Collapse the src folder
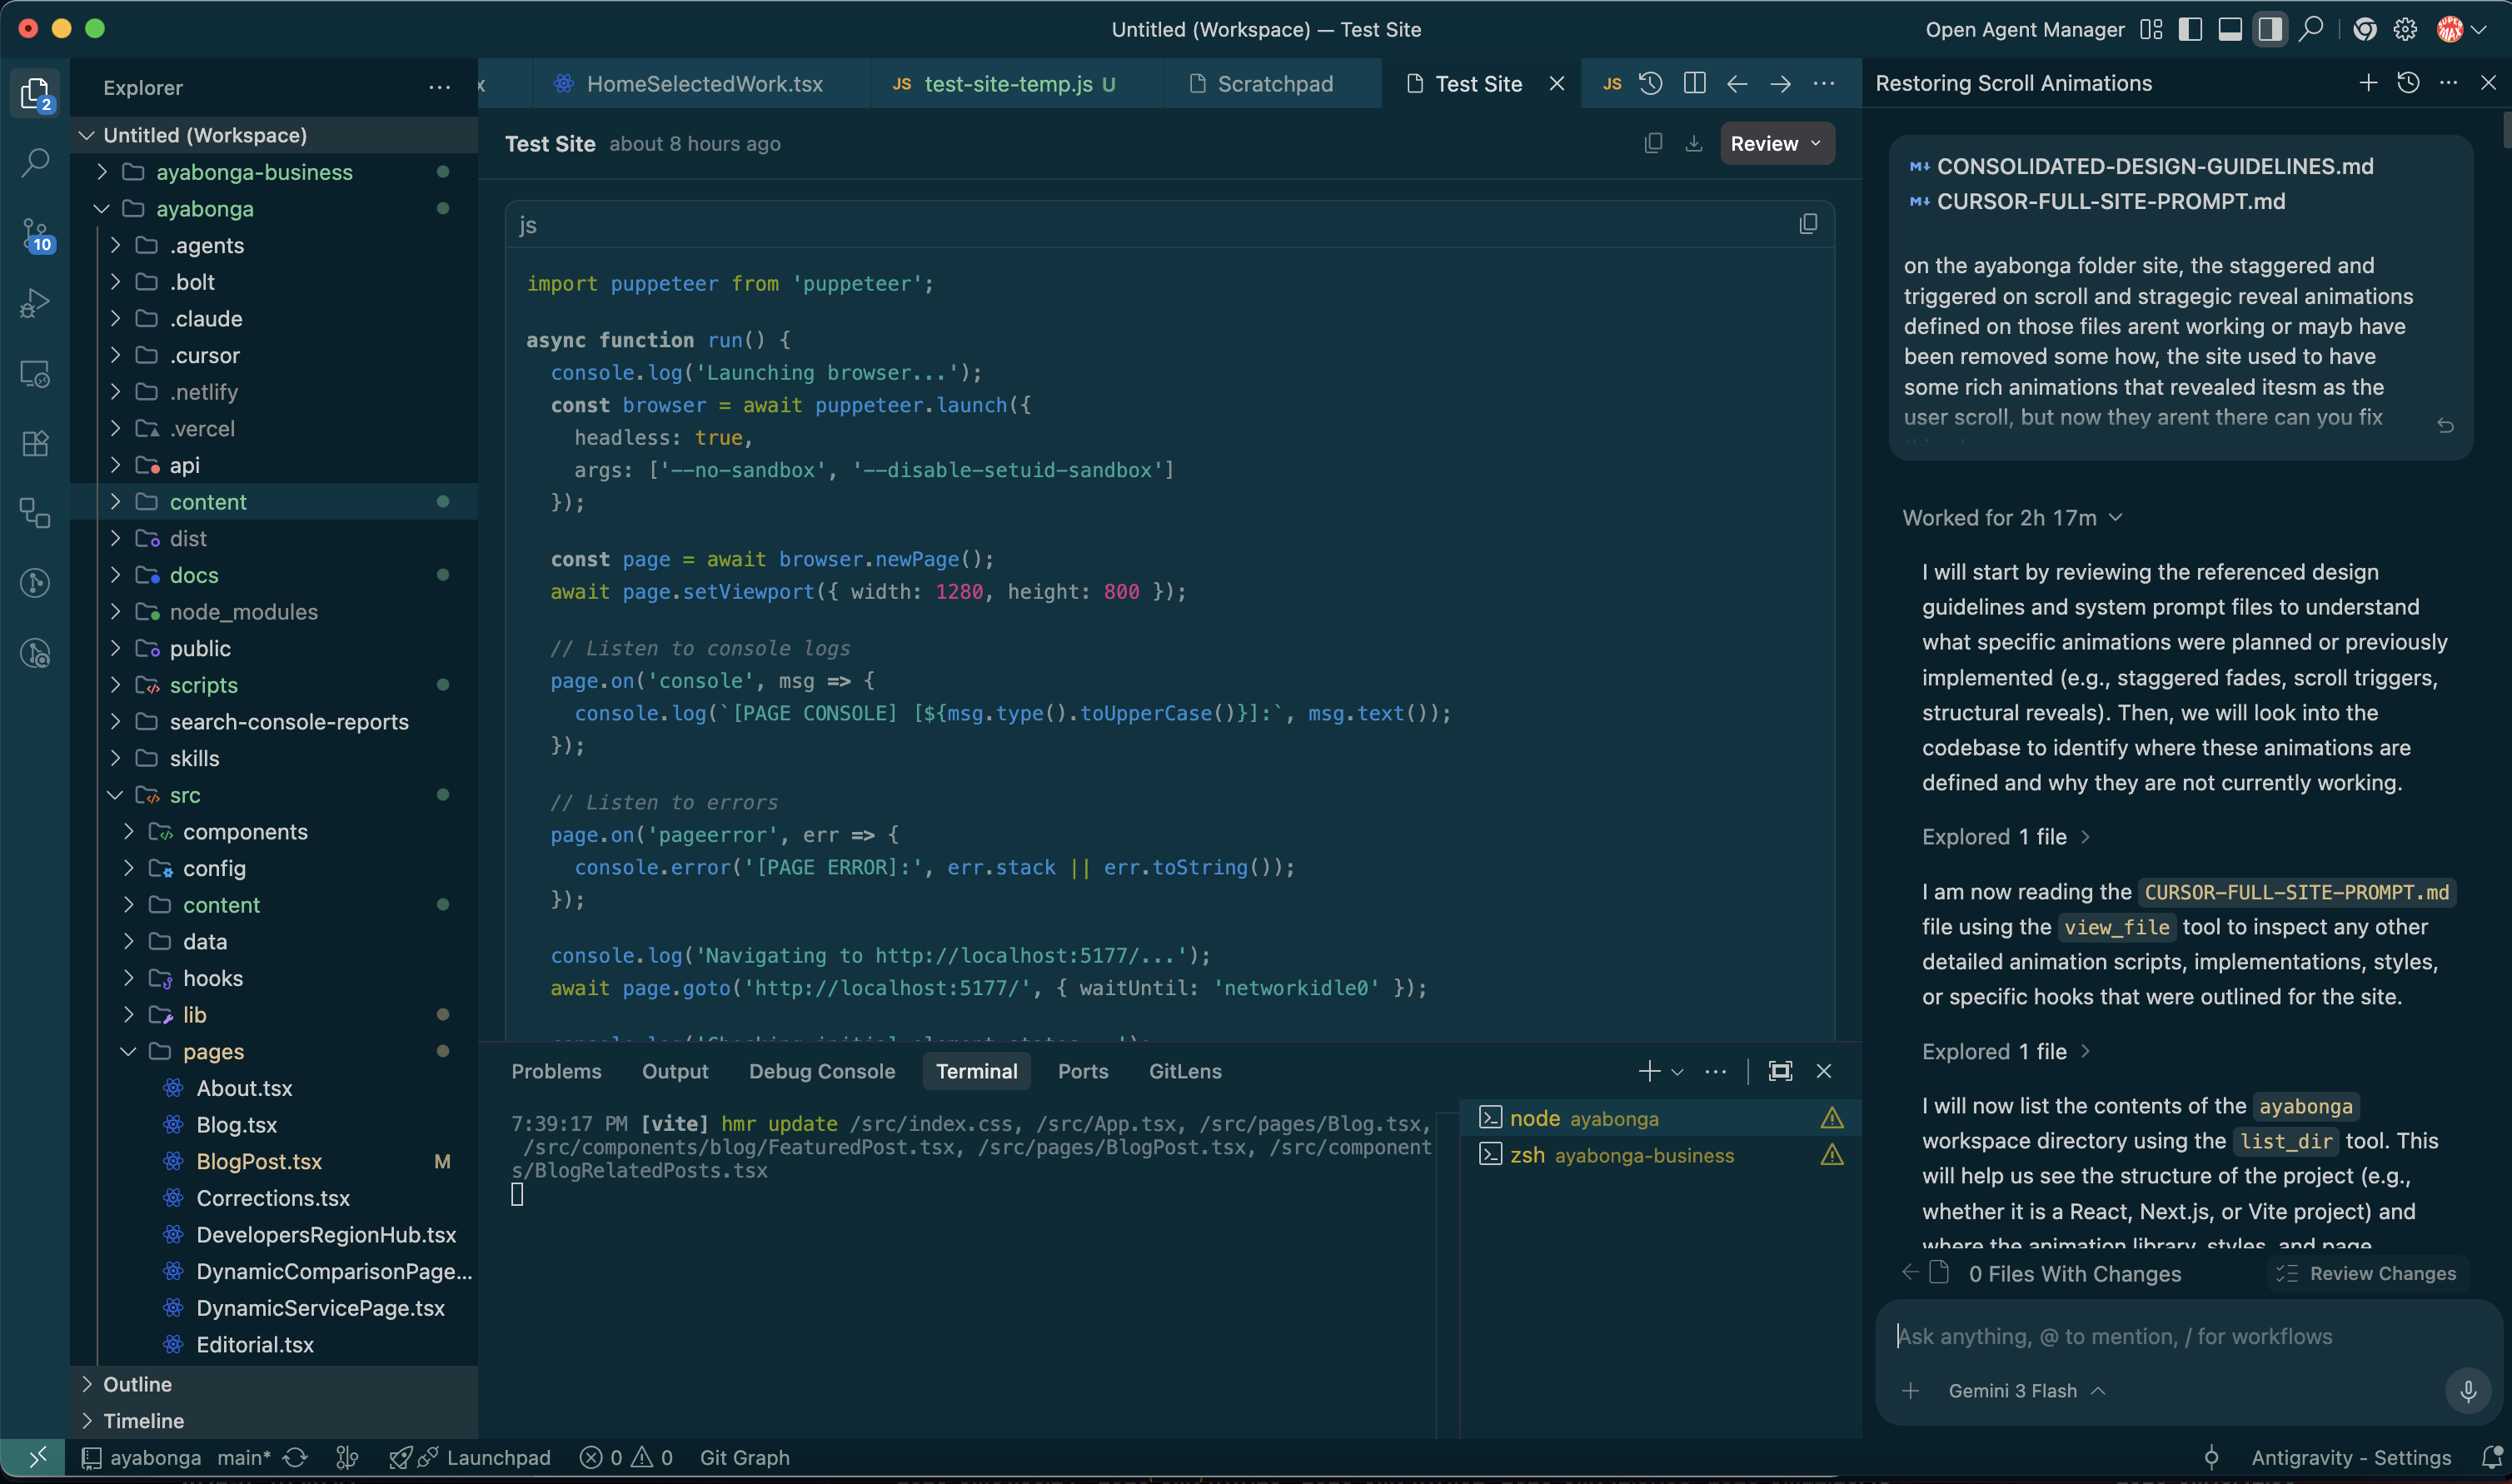The height and width of the screenshot is (1484, 2512). (x=273, y=795)
